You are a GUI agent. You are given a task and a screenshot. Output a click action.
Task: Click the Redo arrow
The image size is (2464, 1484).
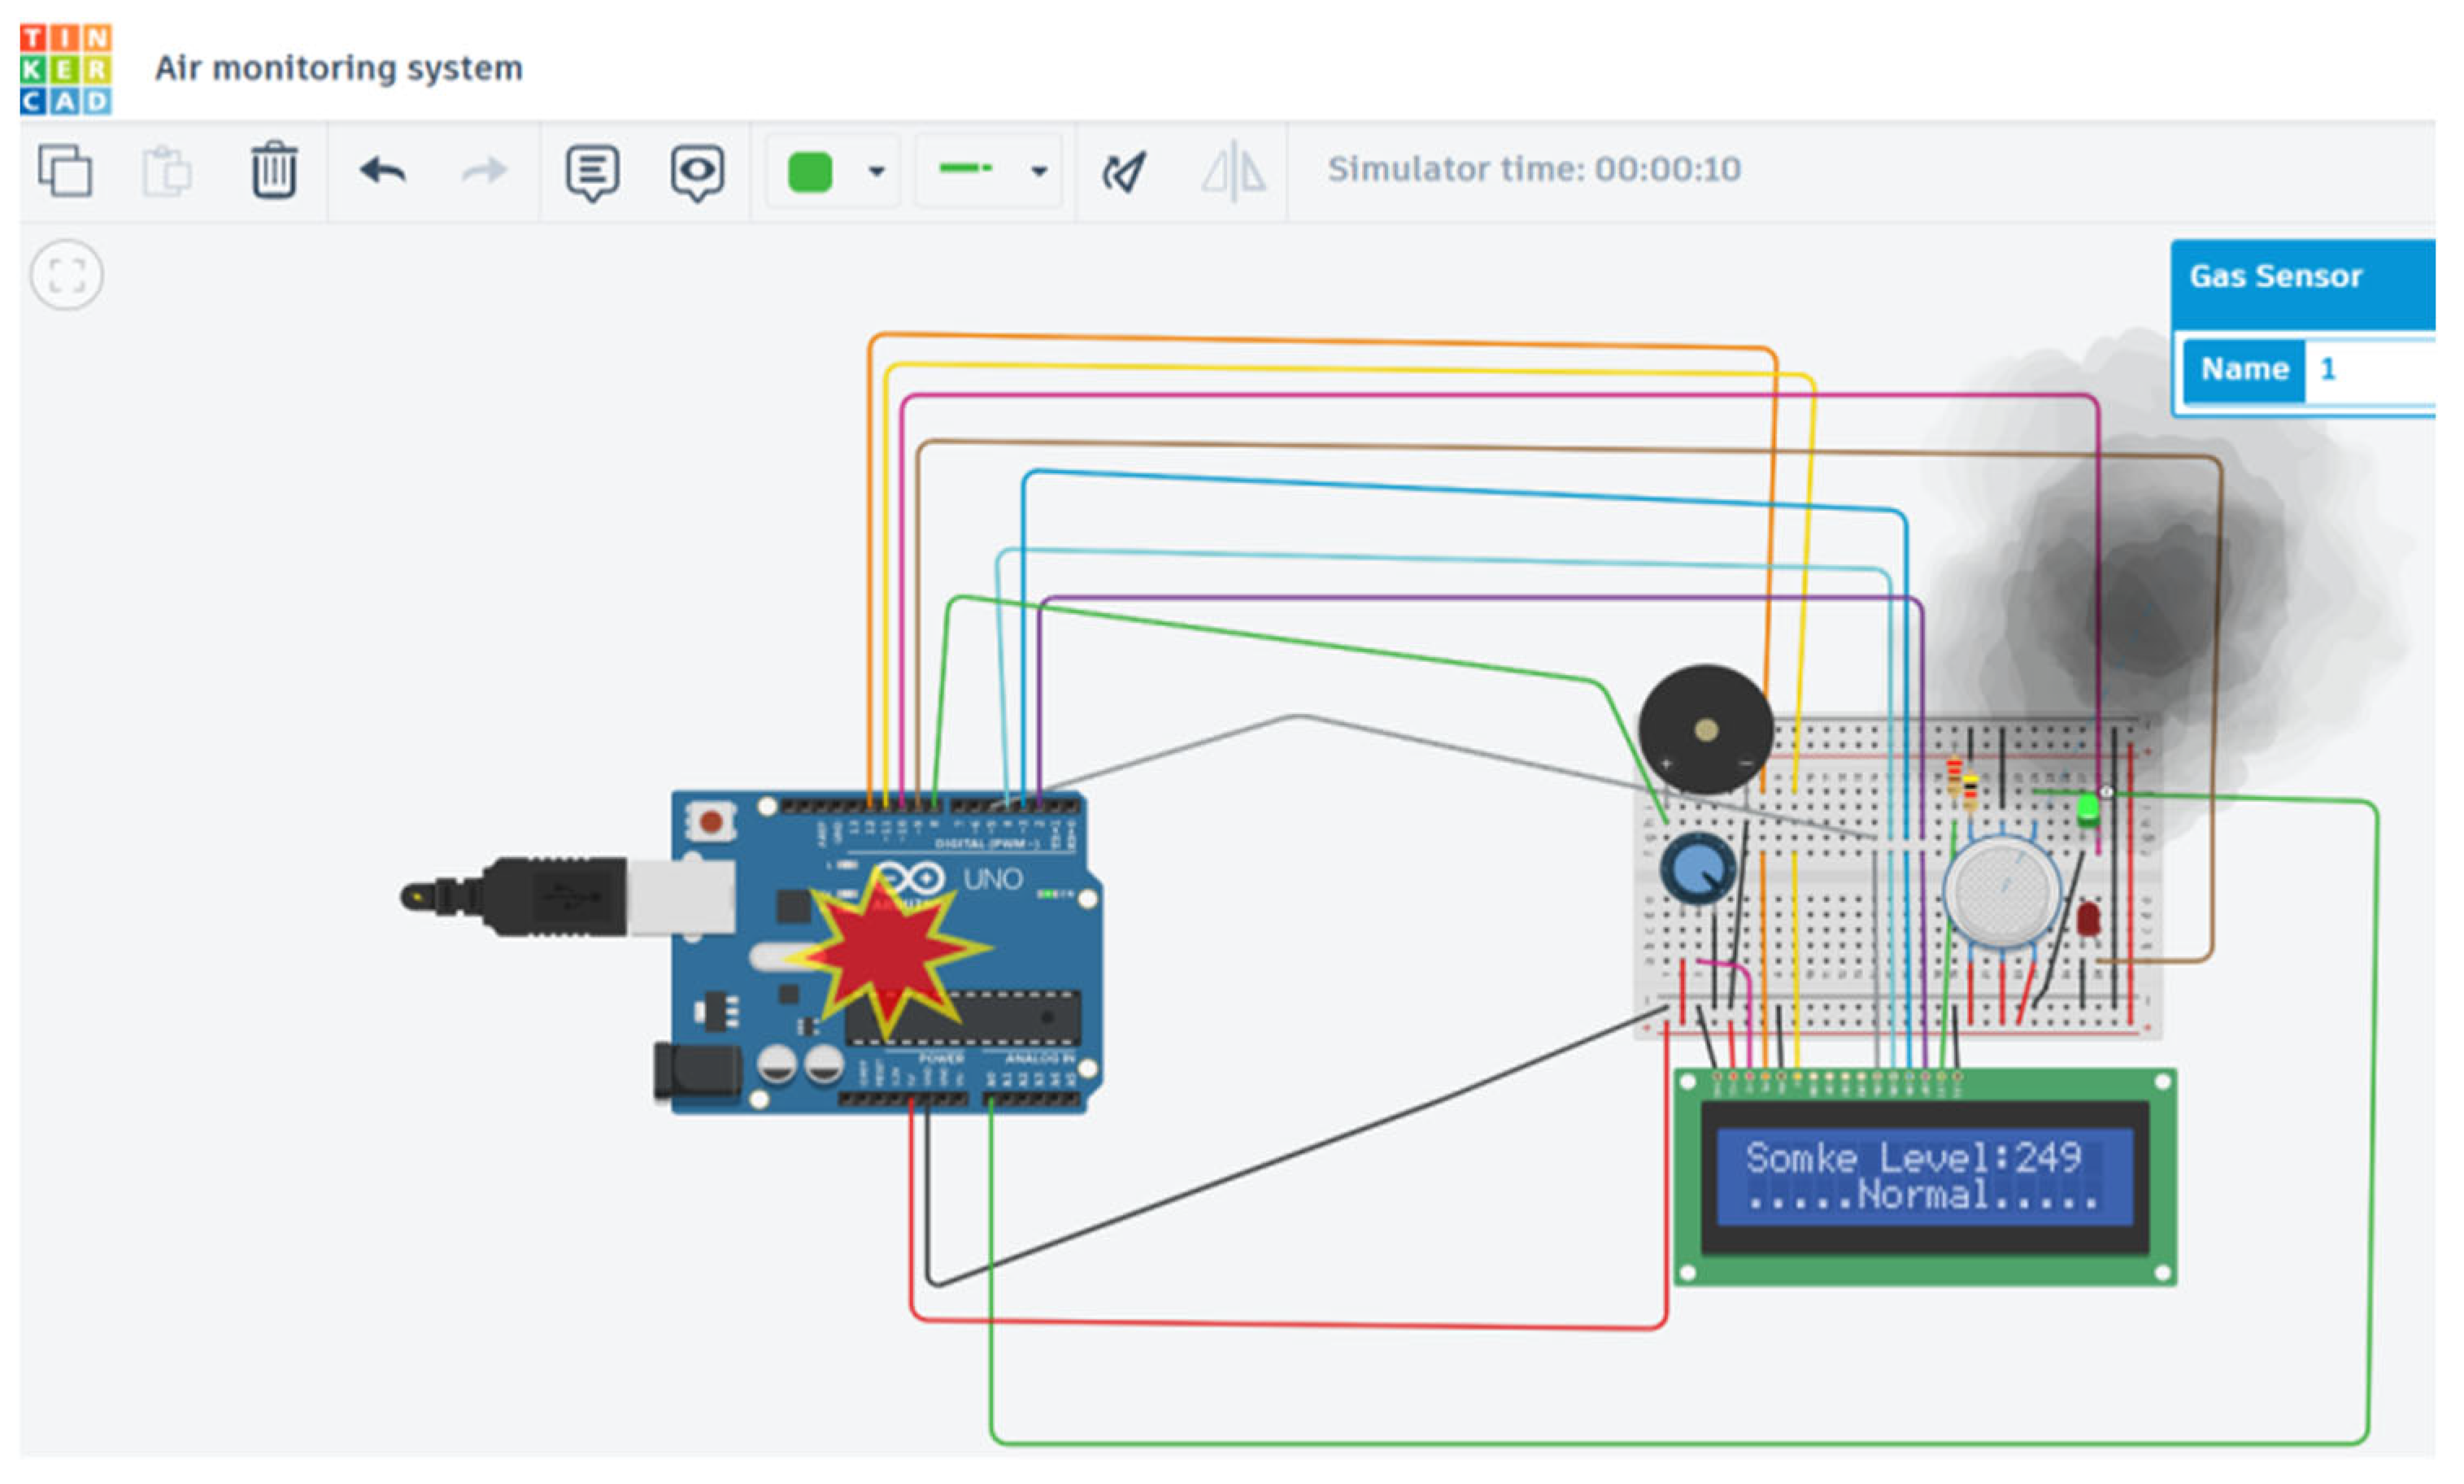coord(485,171)
